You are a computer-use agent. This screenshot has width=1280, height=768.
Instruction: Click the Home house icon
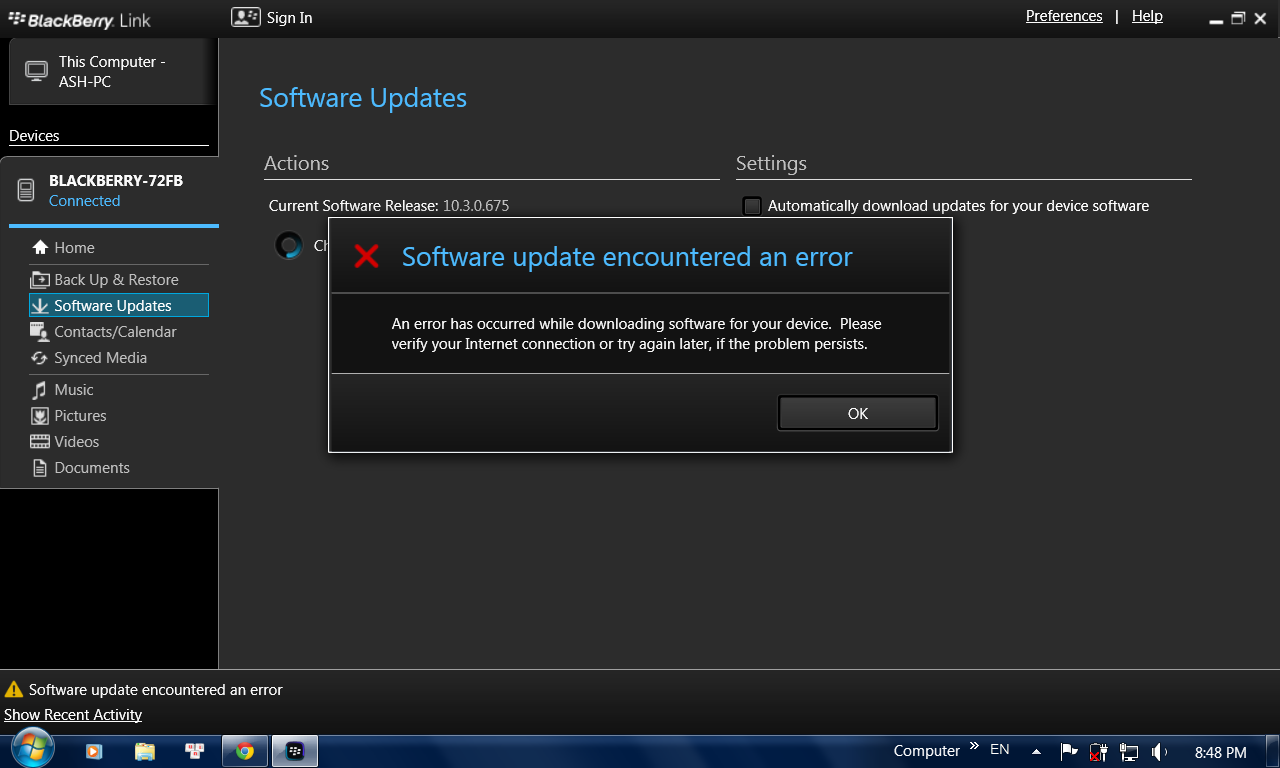40,248
